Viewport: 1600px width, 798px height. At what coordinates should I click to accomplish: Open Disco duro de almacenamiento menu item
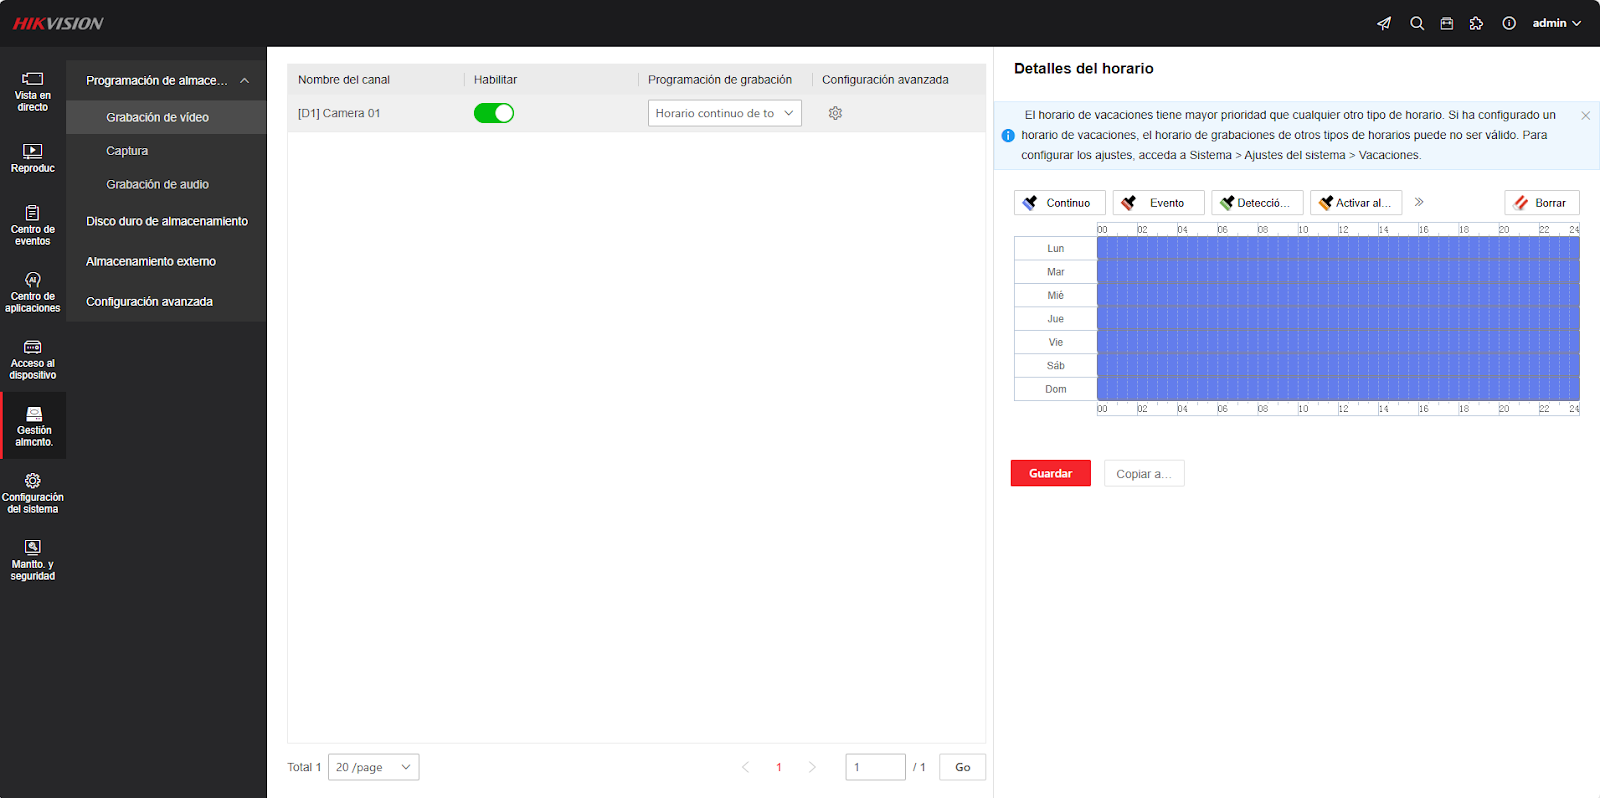(x=166, y=221)
